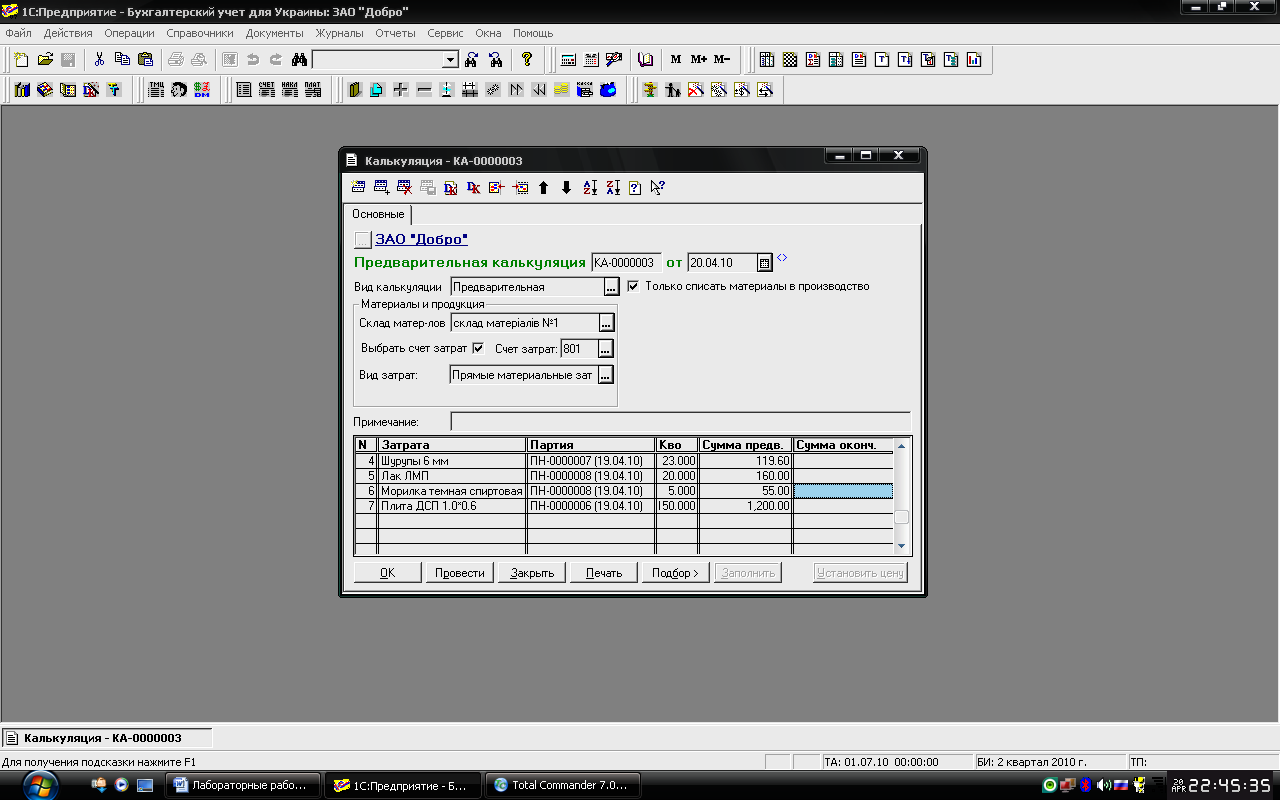This screenshot has width=1280, height=800.
Task: Click the document number field КА-0000003
Action: (x=625, y=263)
